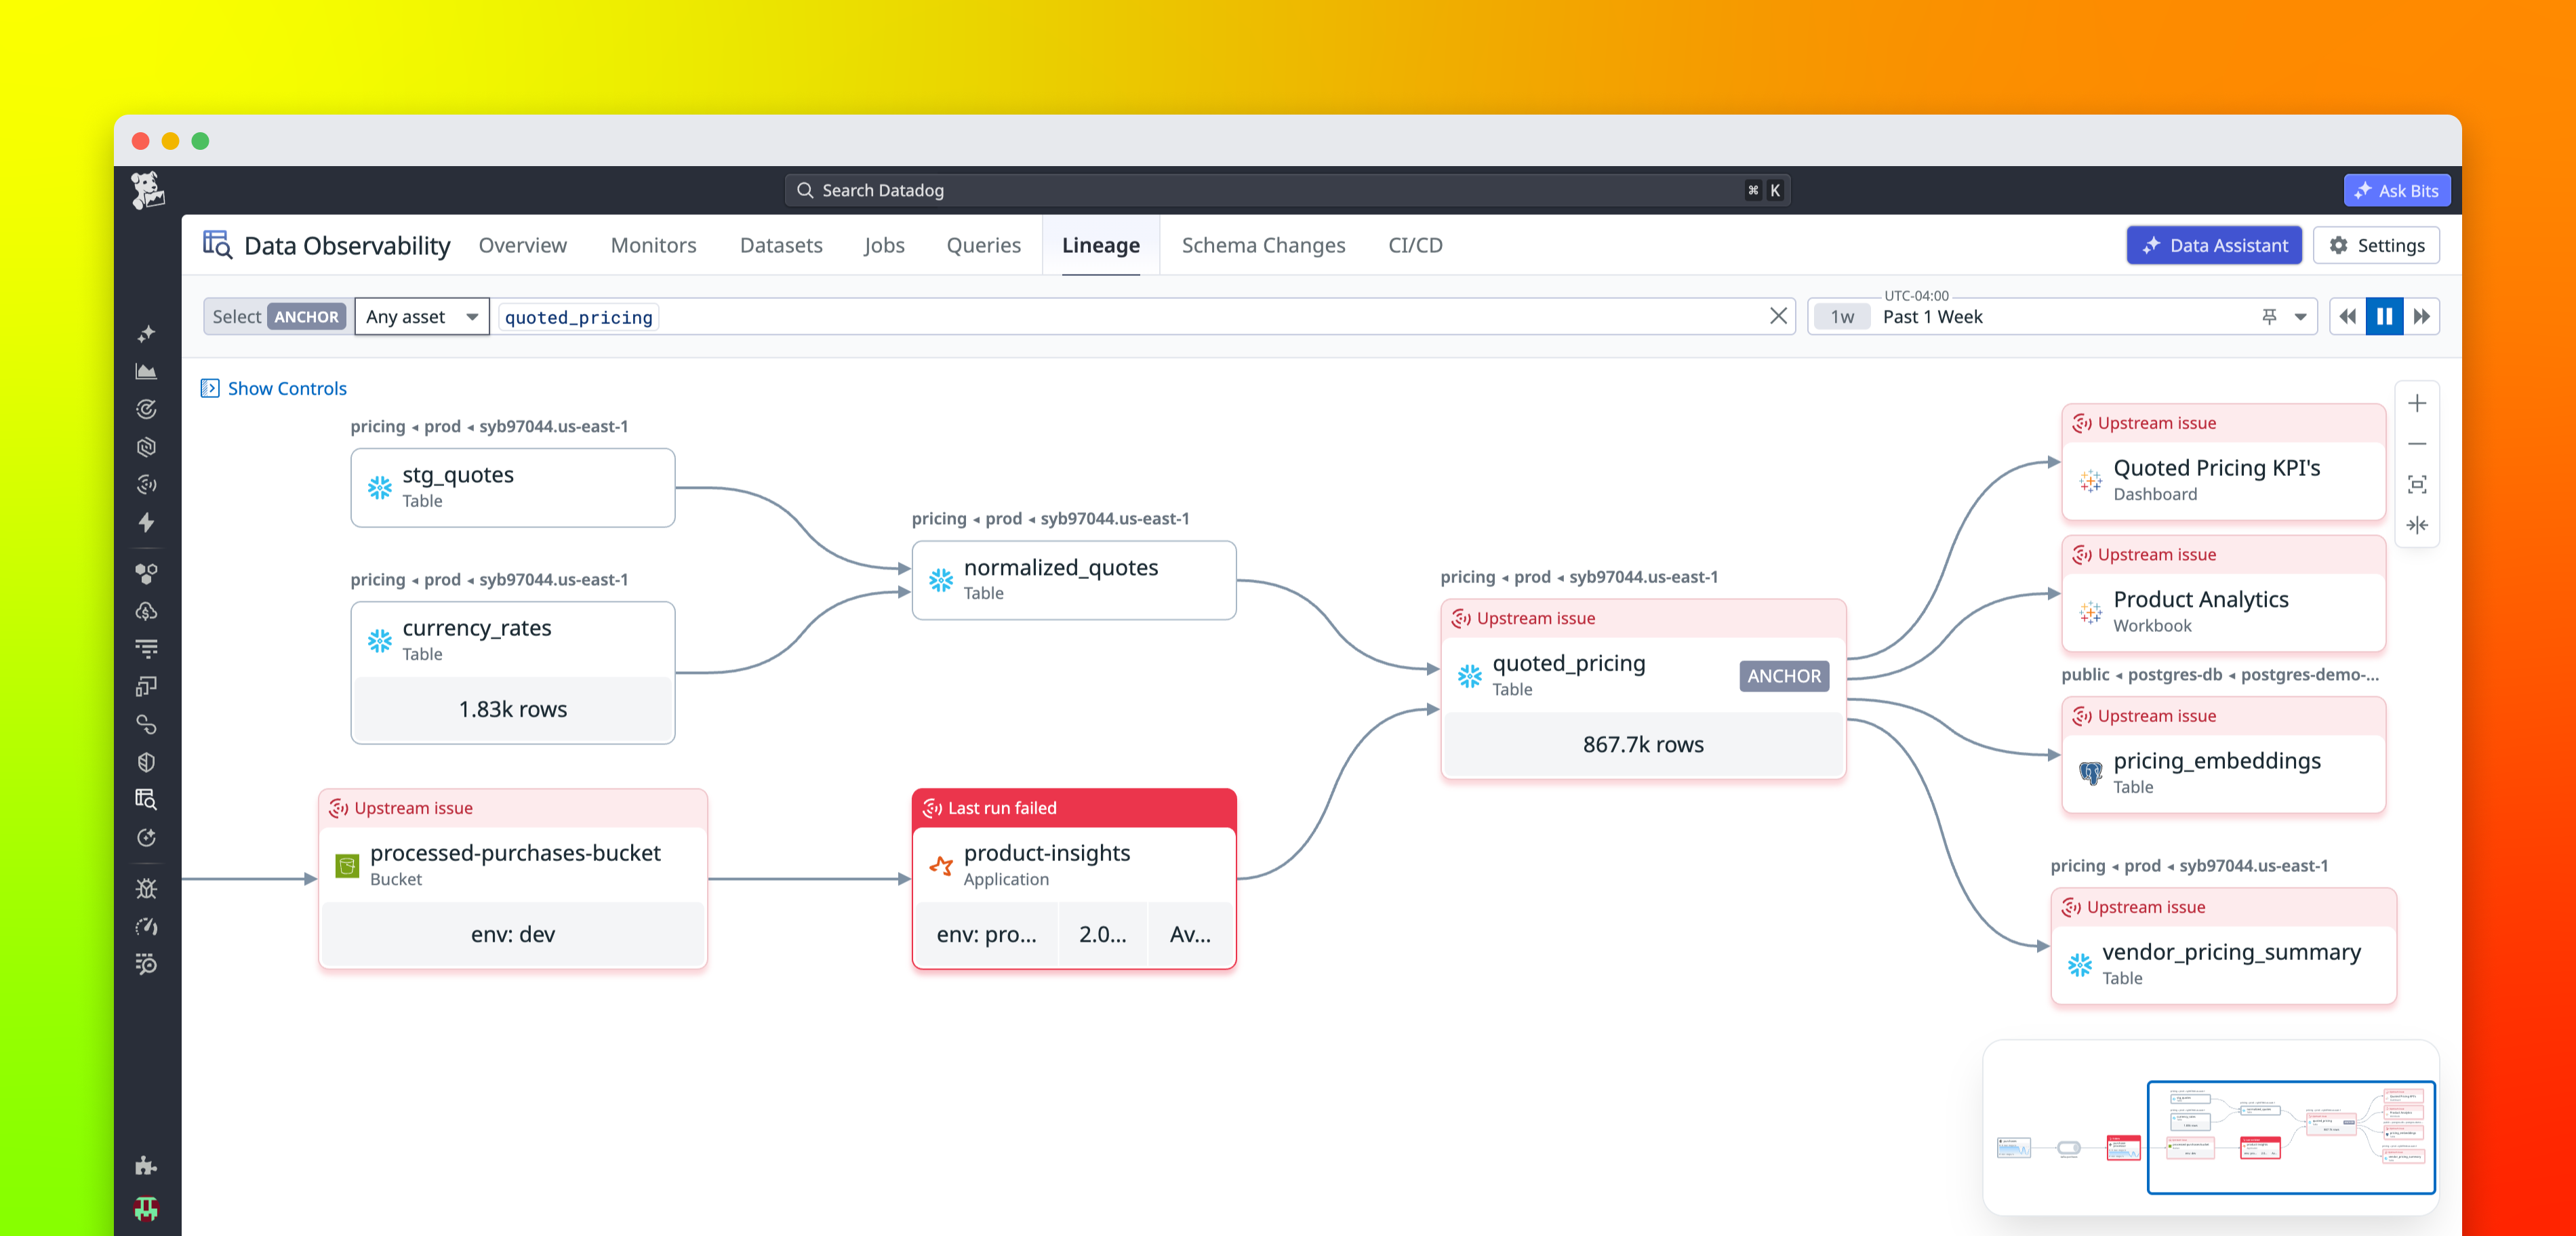Image resolution: width=2576 pixels, height=1236 pixels.
Task: Click the quoted_pricing search token
Action: click(x=578, y=317)
